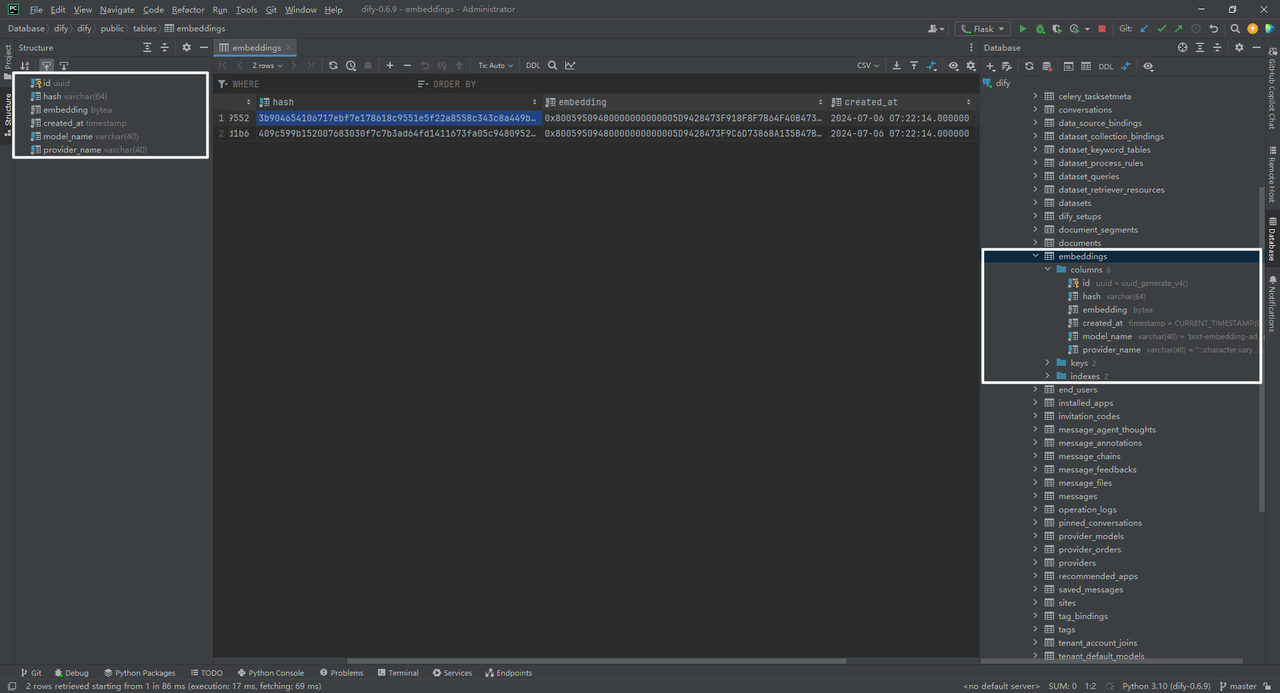Viewport: 1280px width, 693px height.
Task: Click the find magnifier in the table toolbar
Action: point(552,65)
